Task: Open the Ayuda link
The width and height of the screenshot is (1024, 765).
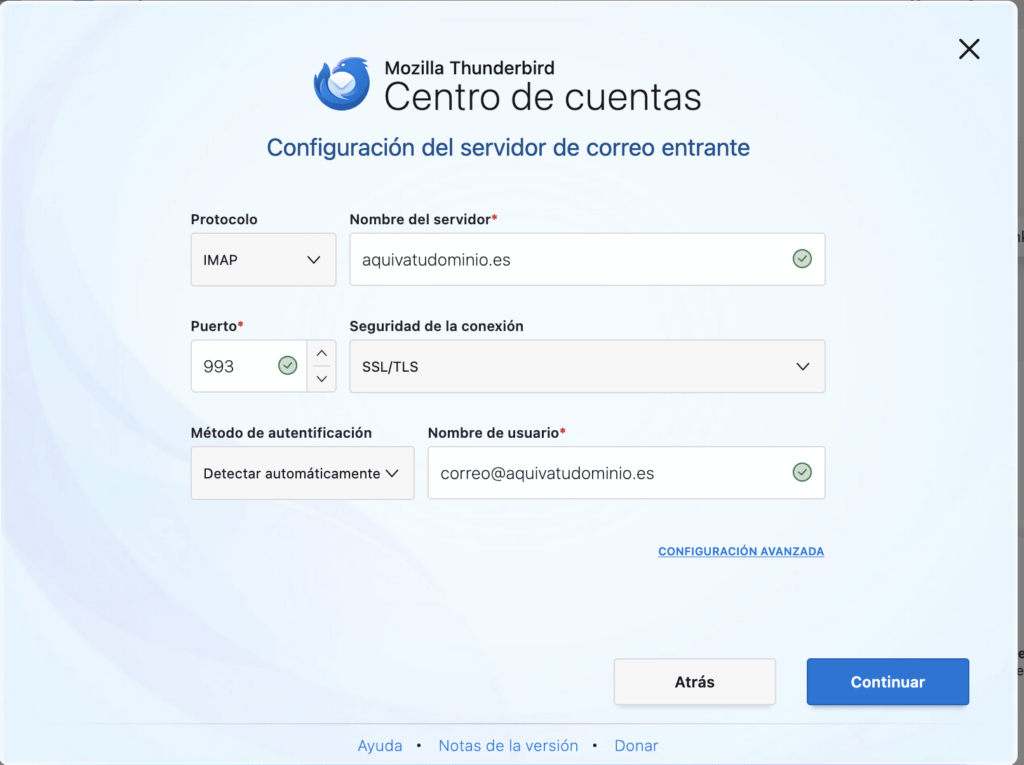Action: tap(380, 745)
